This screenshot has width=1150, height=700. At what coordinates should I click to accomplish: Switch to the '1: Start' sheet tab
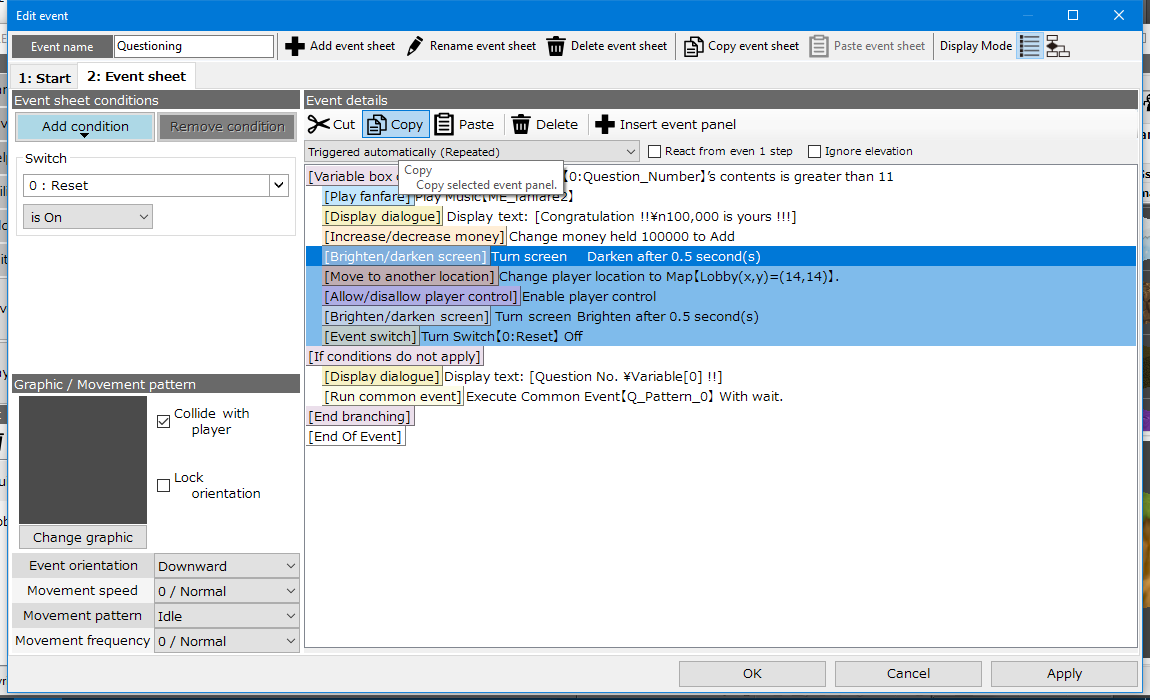point(45,78)
